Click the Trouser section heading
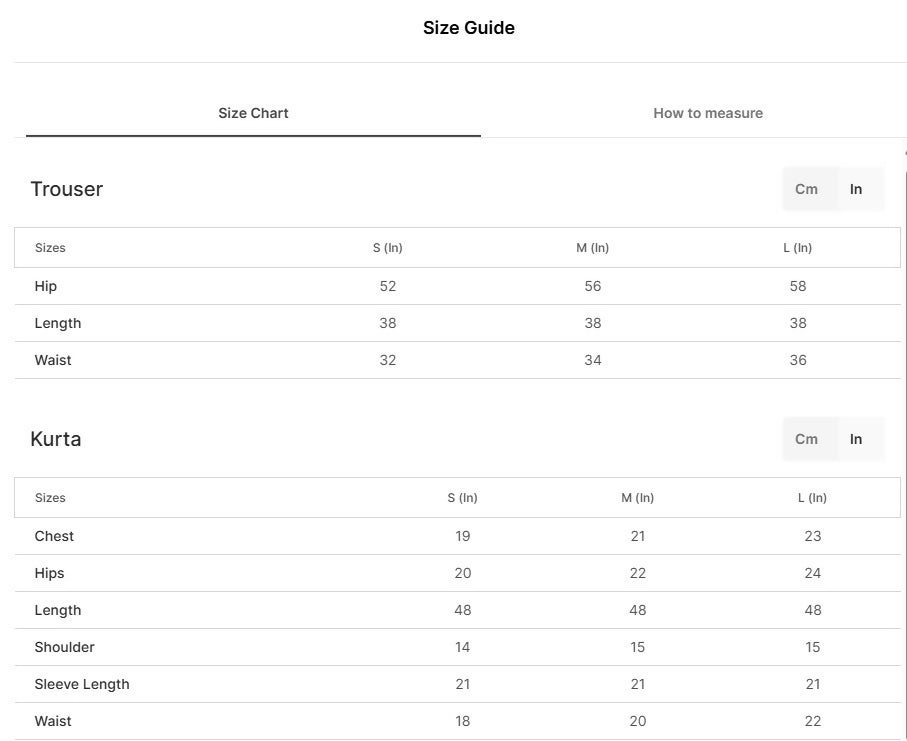The height and width of the screenshot is (741, 907). point(67,189)
